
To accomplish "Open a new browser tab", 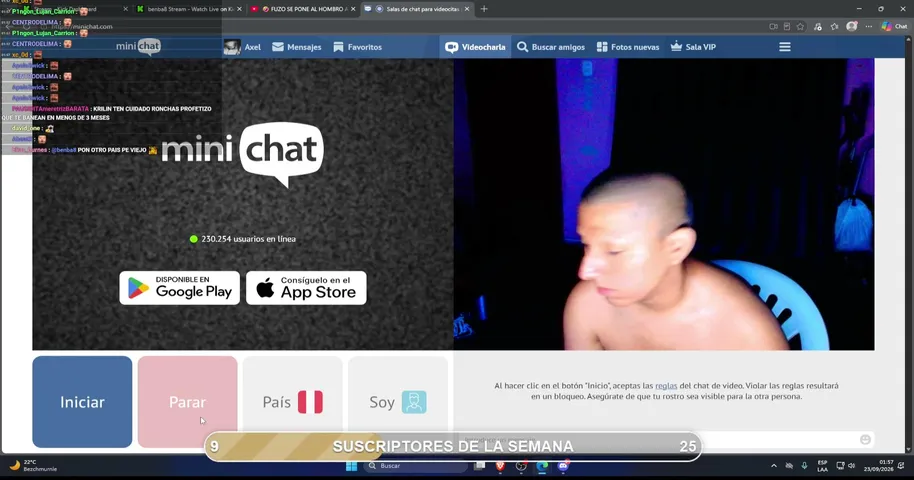I will tap(484, 9).
